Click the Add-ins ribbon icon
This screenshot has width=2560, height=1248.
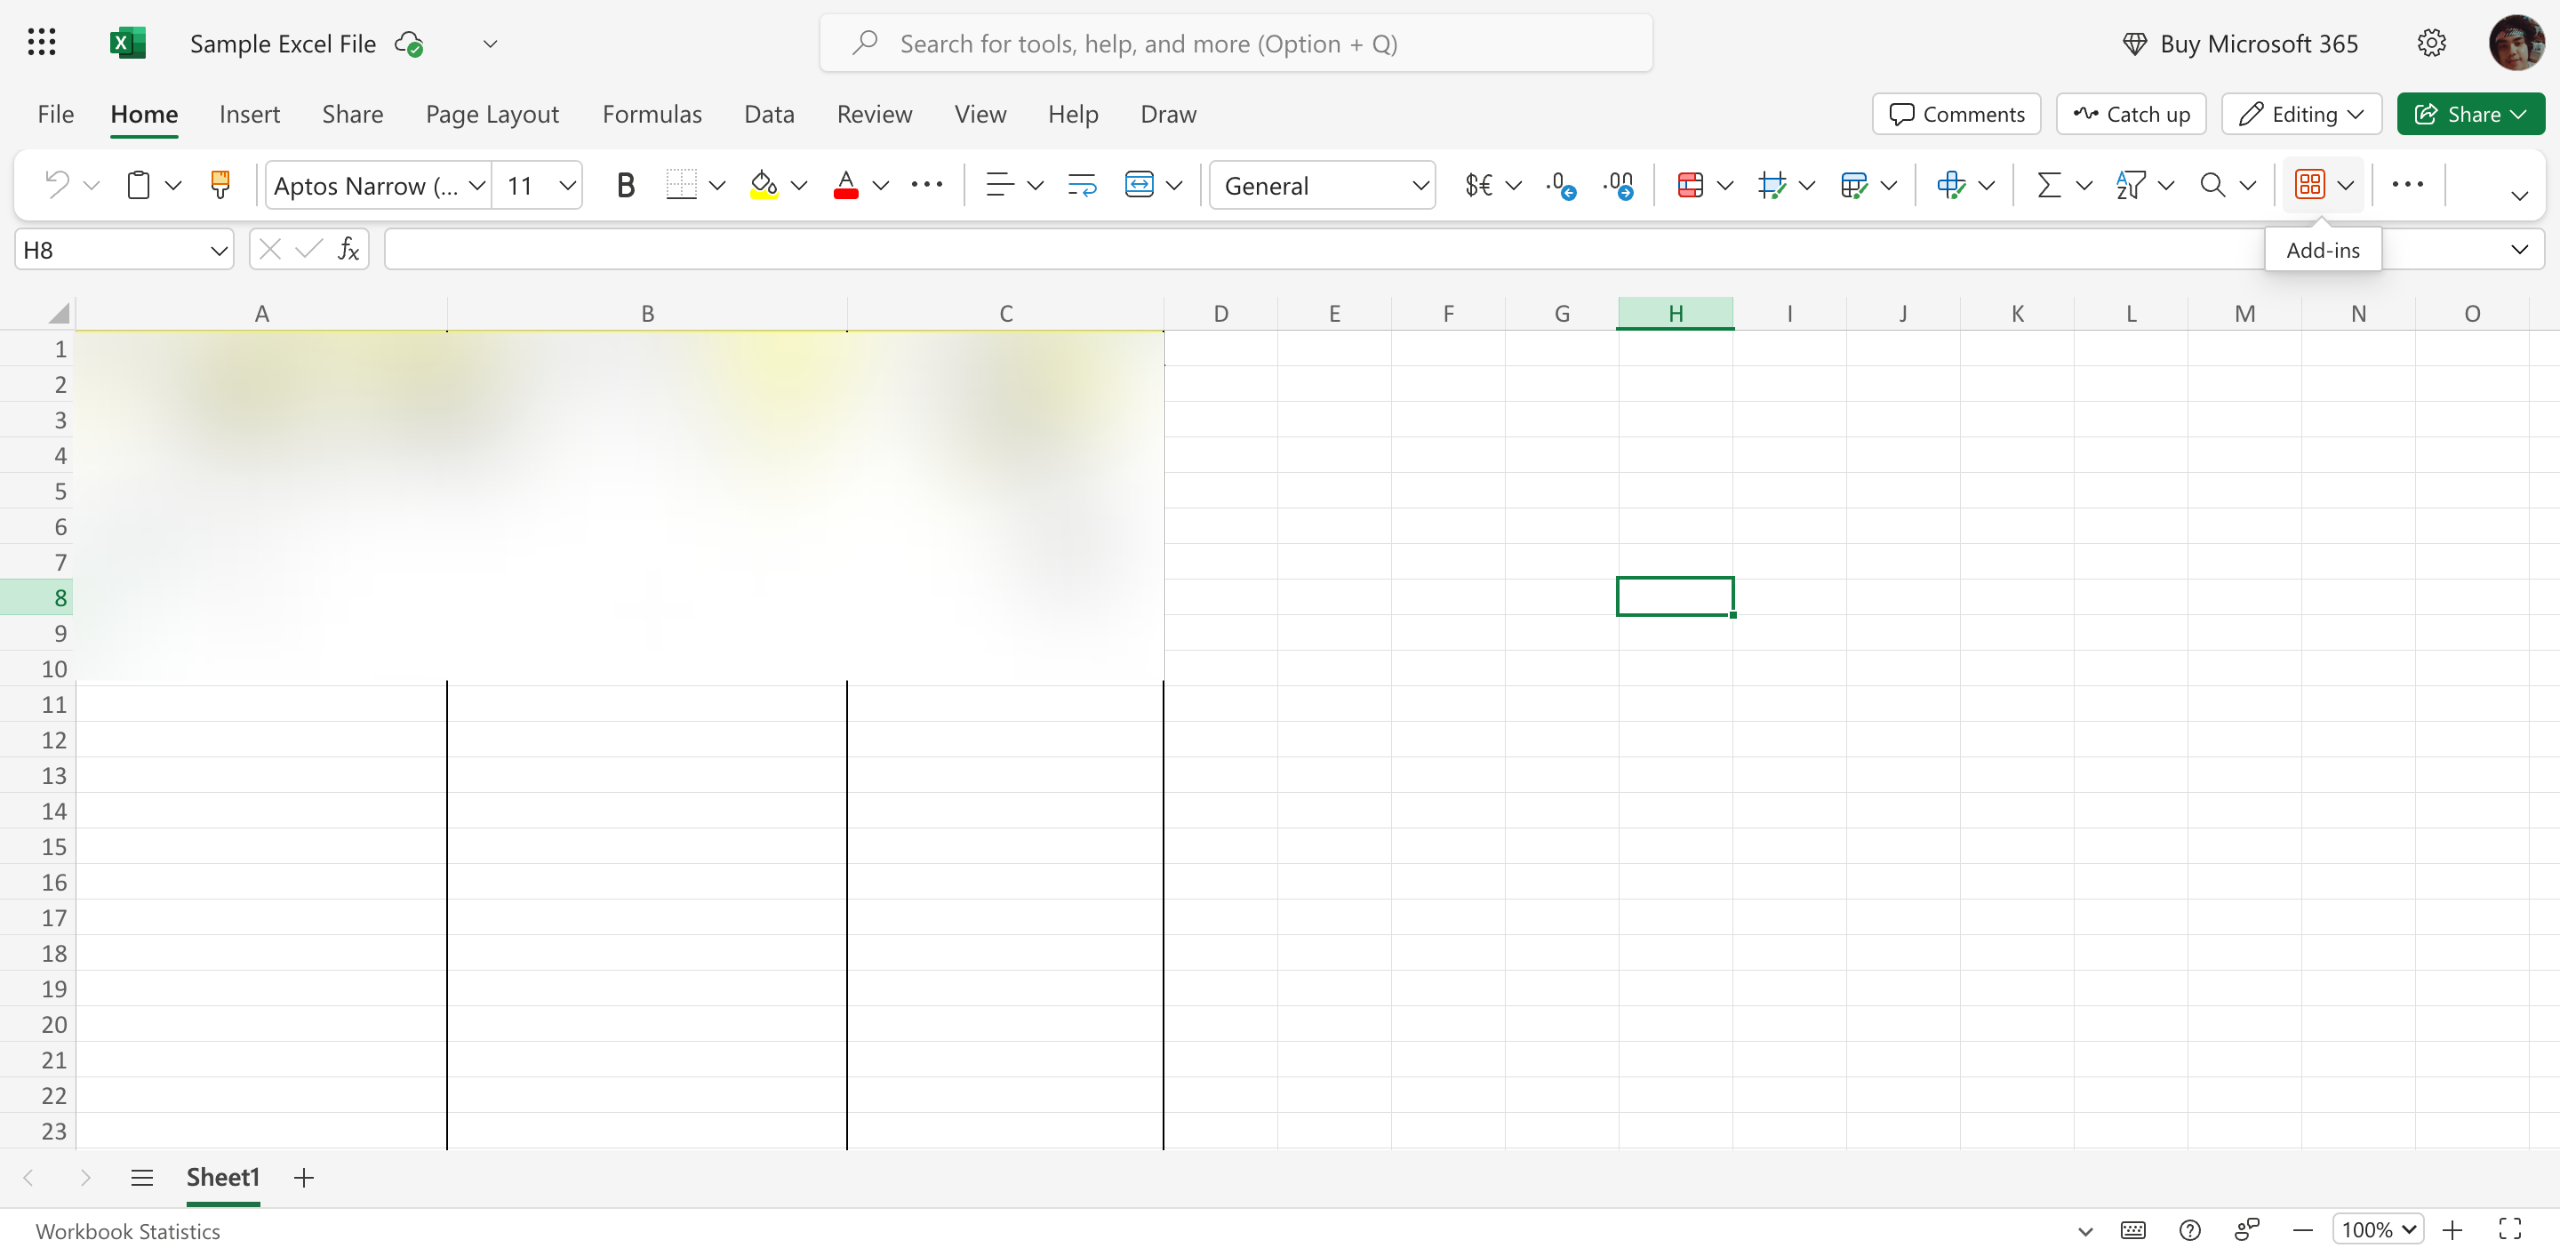click(x=2310, y=185)
